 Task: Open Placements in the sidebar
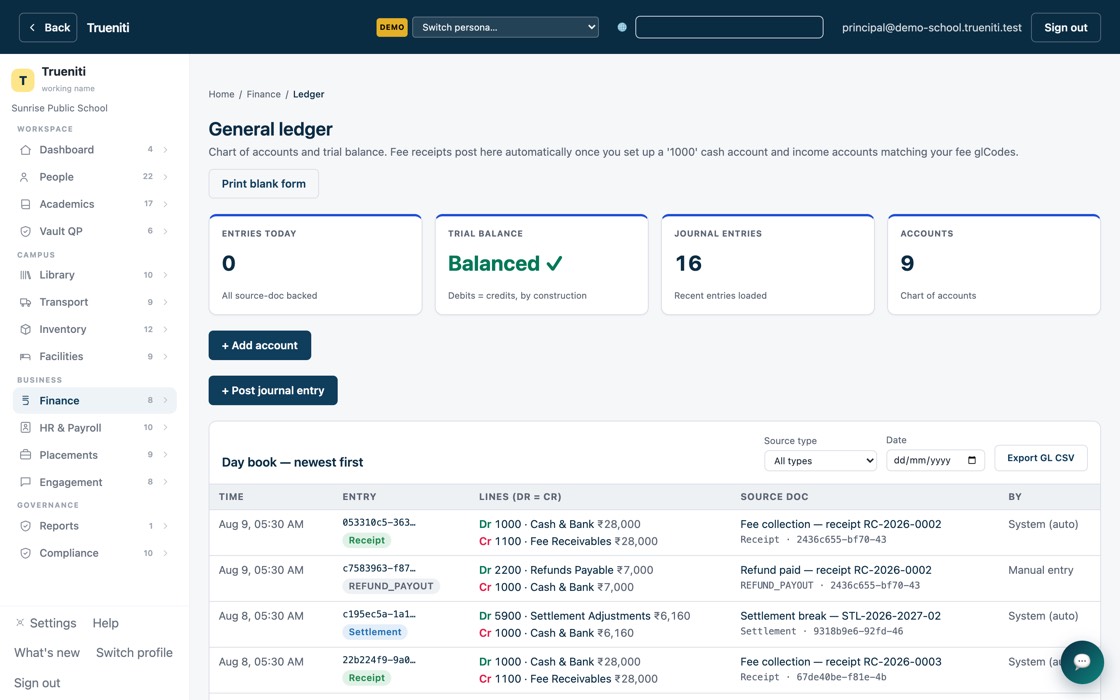94,455
